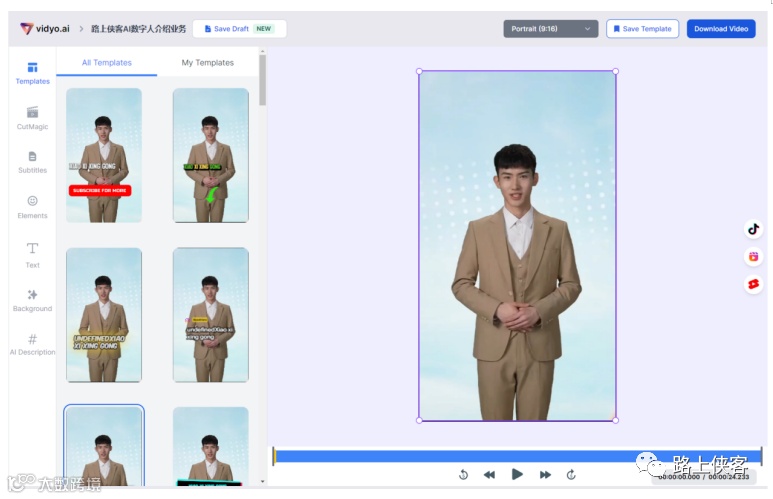Click the skip forward (clockwise arrow) icon

coord(571,475)
